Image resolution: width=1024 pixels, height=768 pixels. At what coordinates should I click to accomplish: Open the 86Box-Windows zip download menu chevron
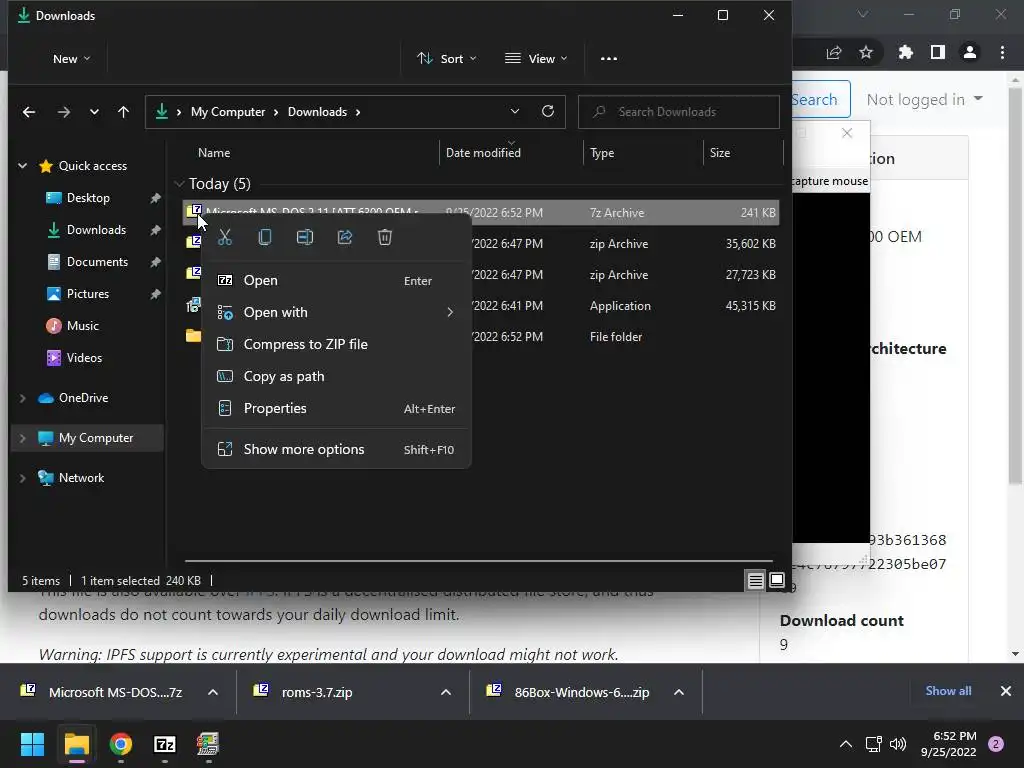pyautogui.click(x=679, y=692)
